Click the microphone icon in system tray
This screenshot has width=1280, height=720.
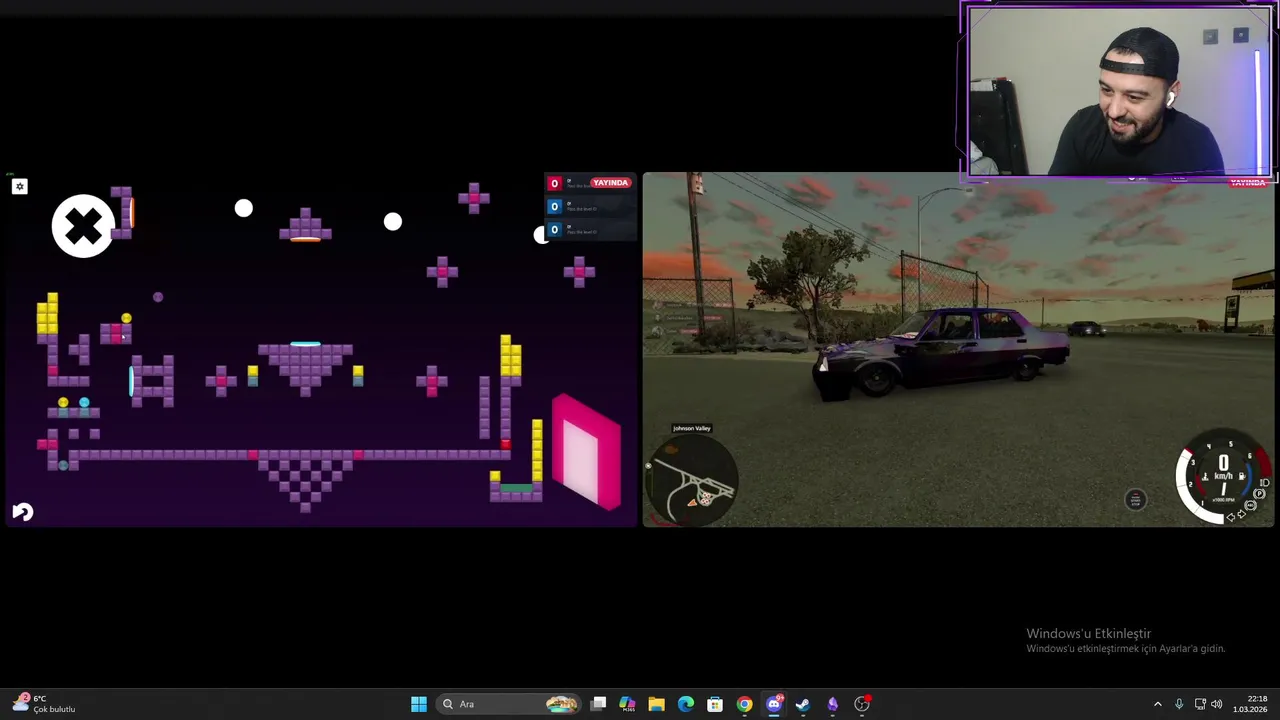[1179, 704]
